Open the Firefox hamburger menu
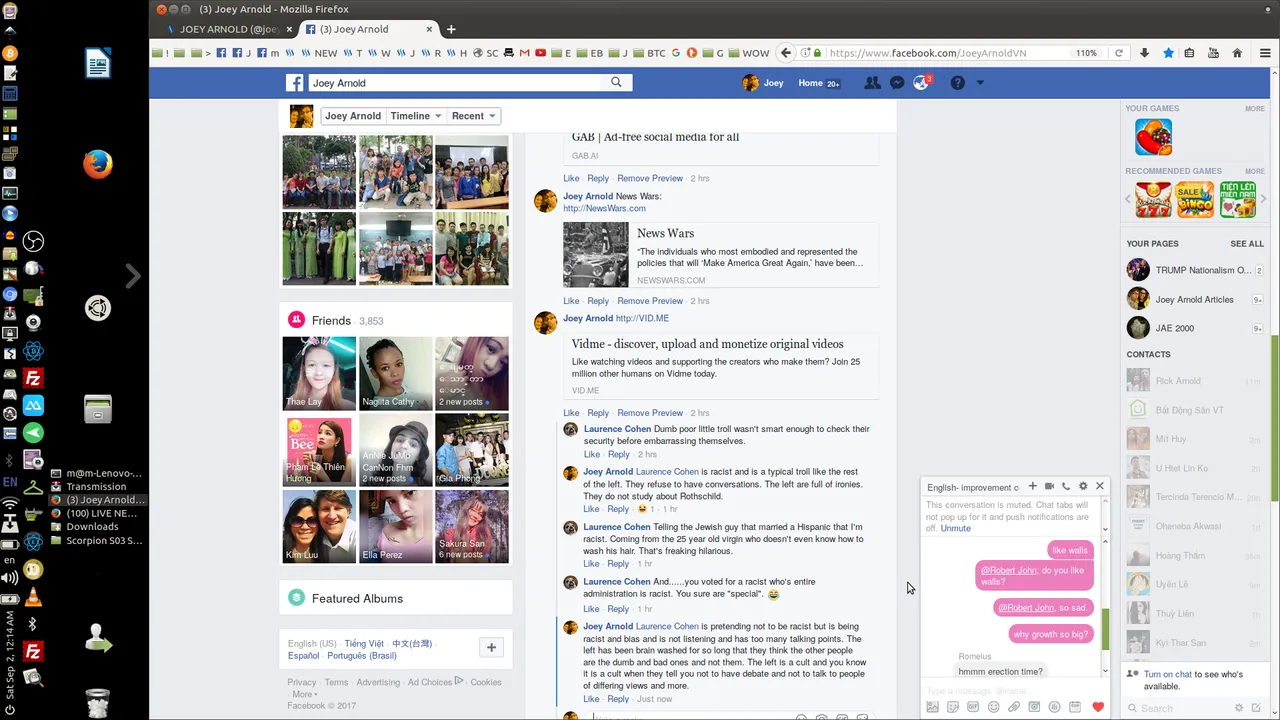This screenshot has width=1280, height=720. pyautogui.click(x=1265, y=53)
